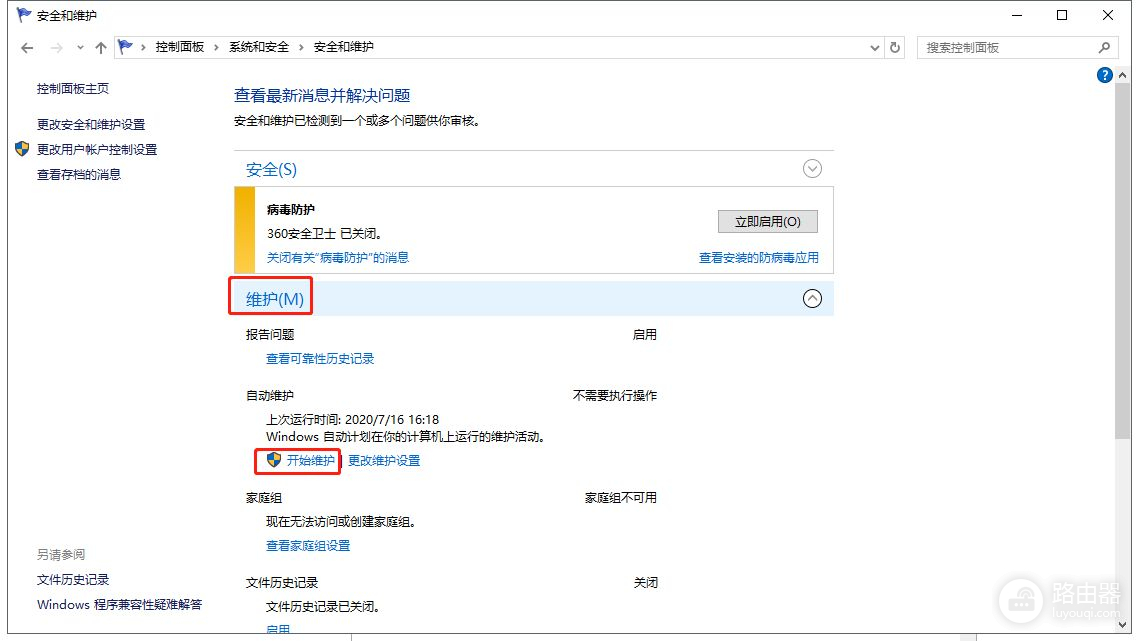Open 查看家庭组设置 link
This screenshot has width=1139, height=641.
[x=308, y=546]
